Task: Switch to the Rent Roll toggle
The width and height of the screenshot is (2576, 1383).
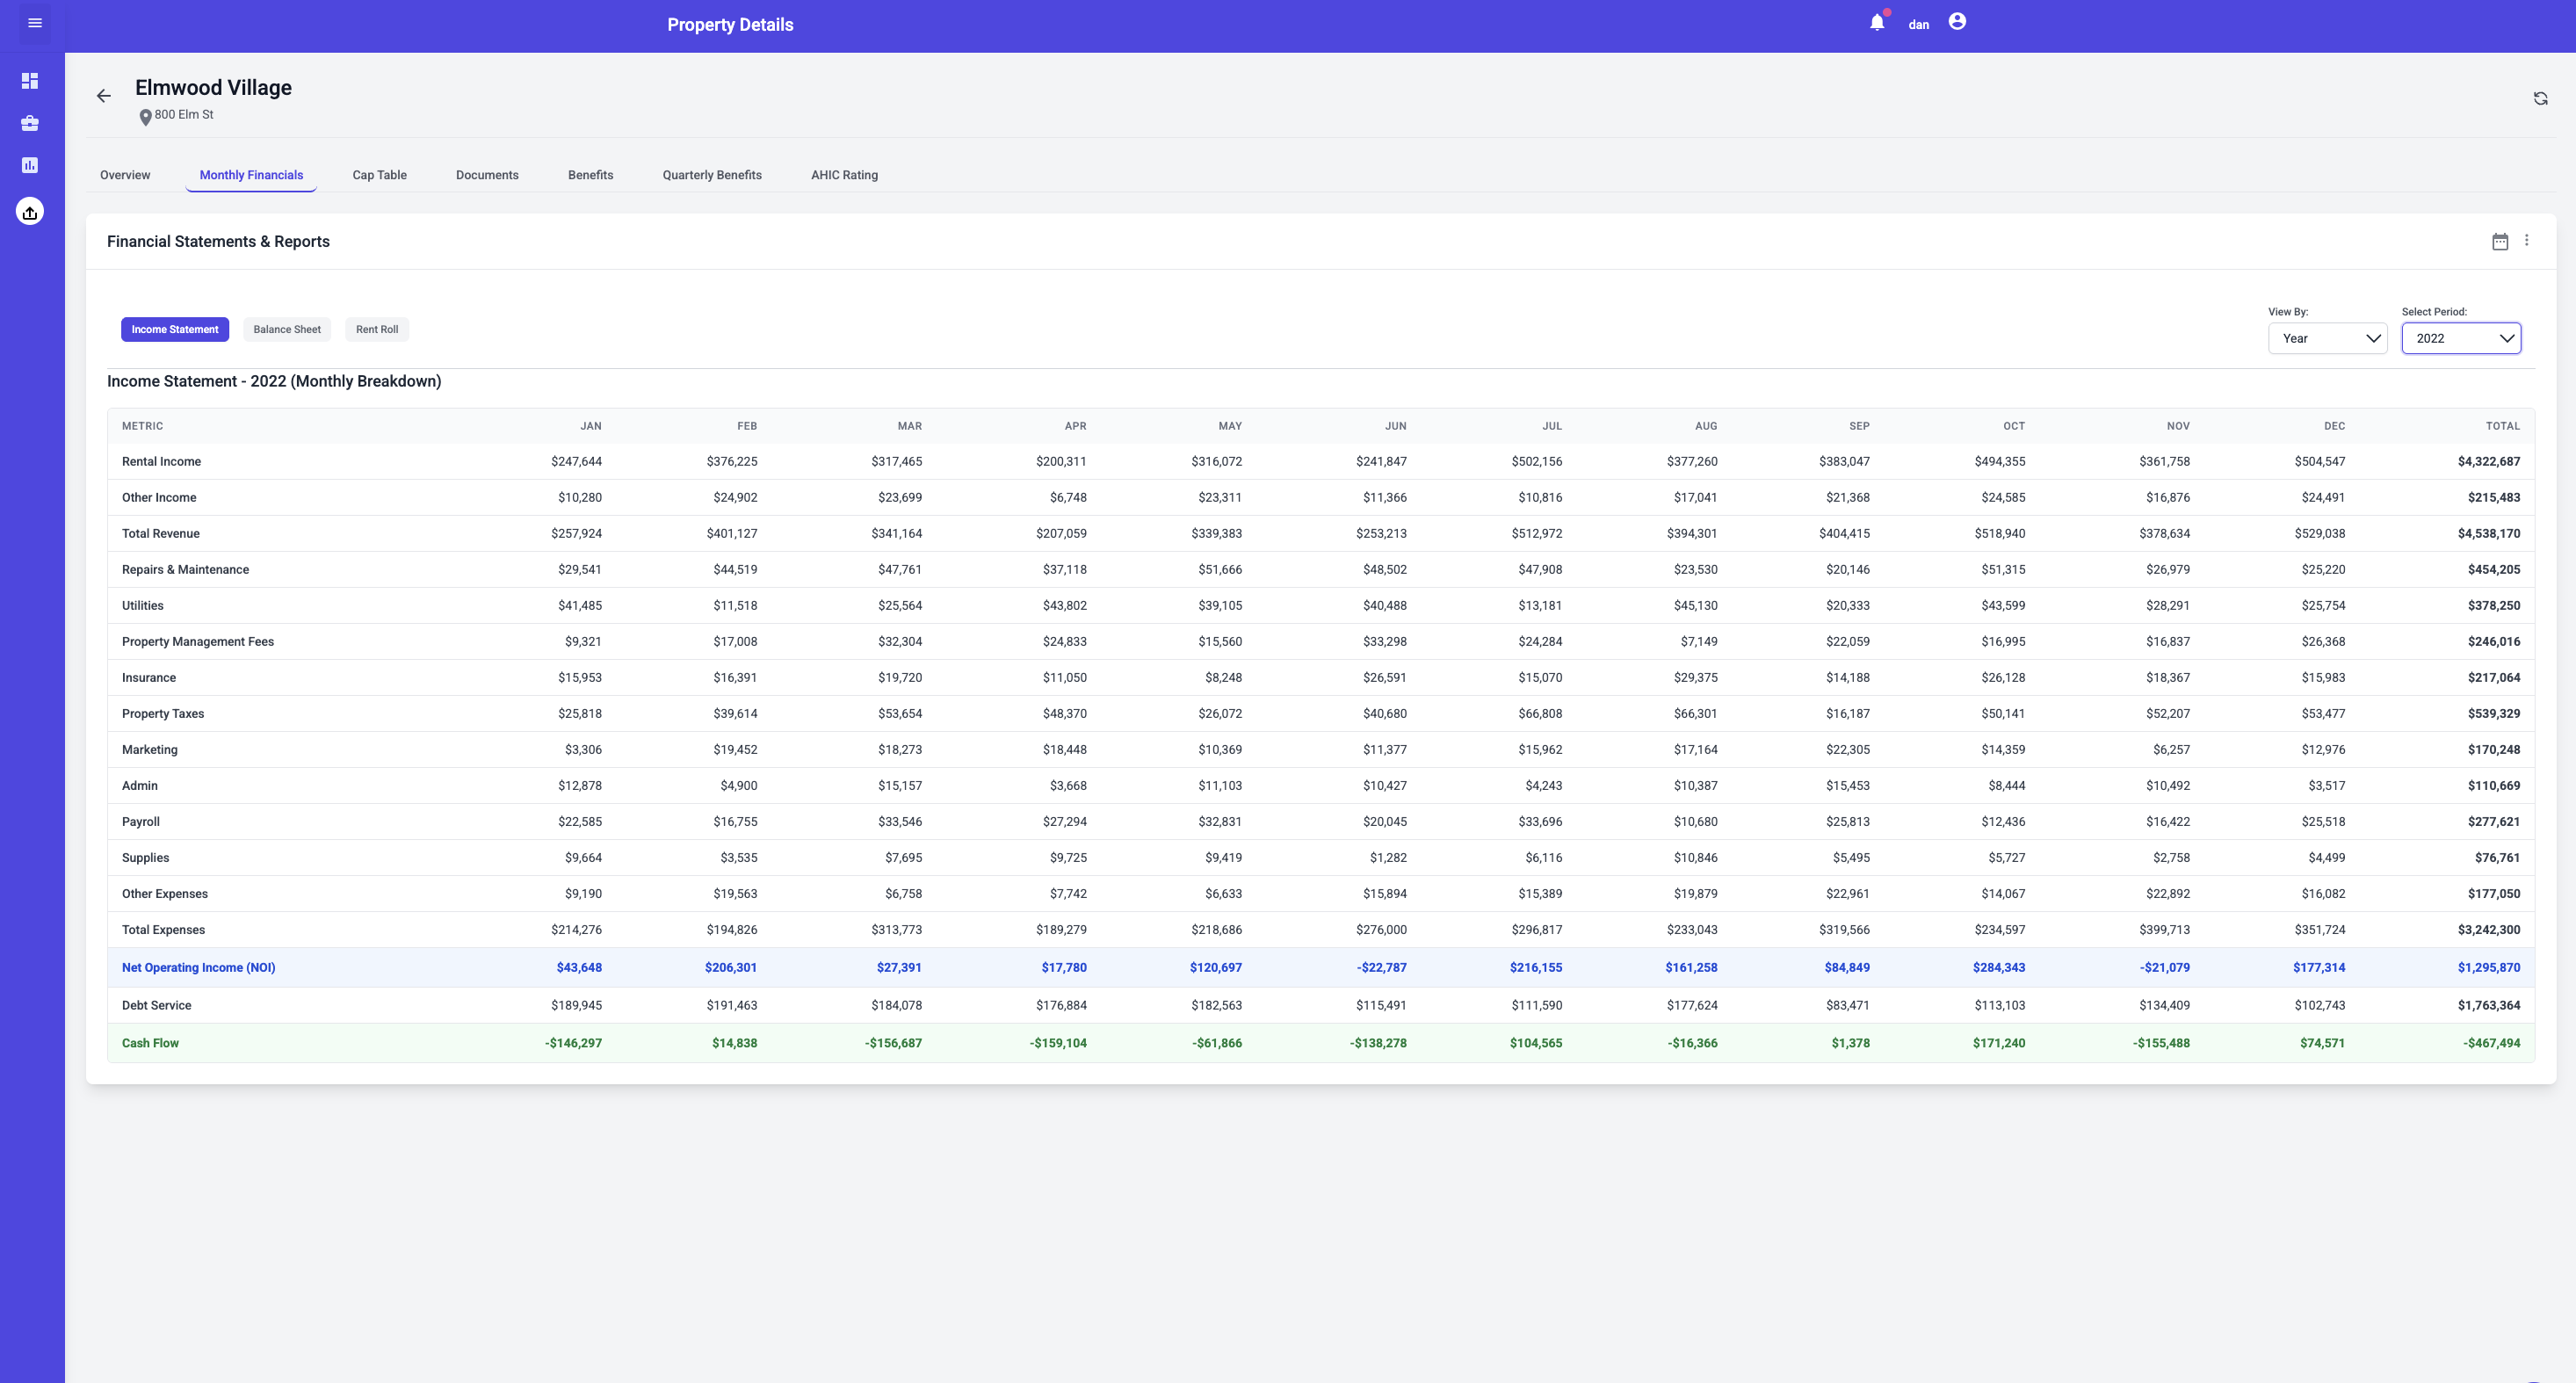Action: point(377,329)
